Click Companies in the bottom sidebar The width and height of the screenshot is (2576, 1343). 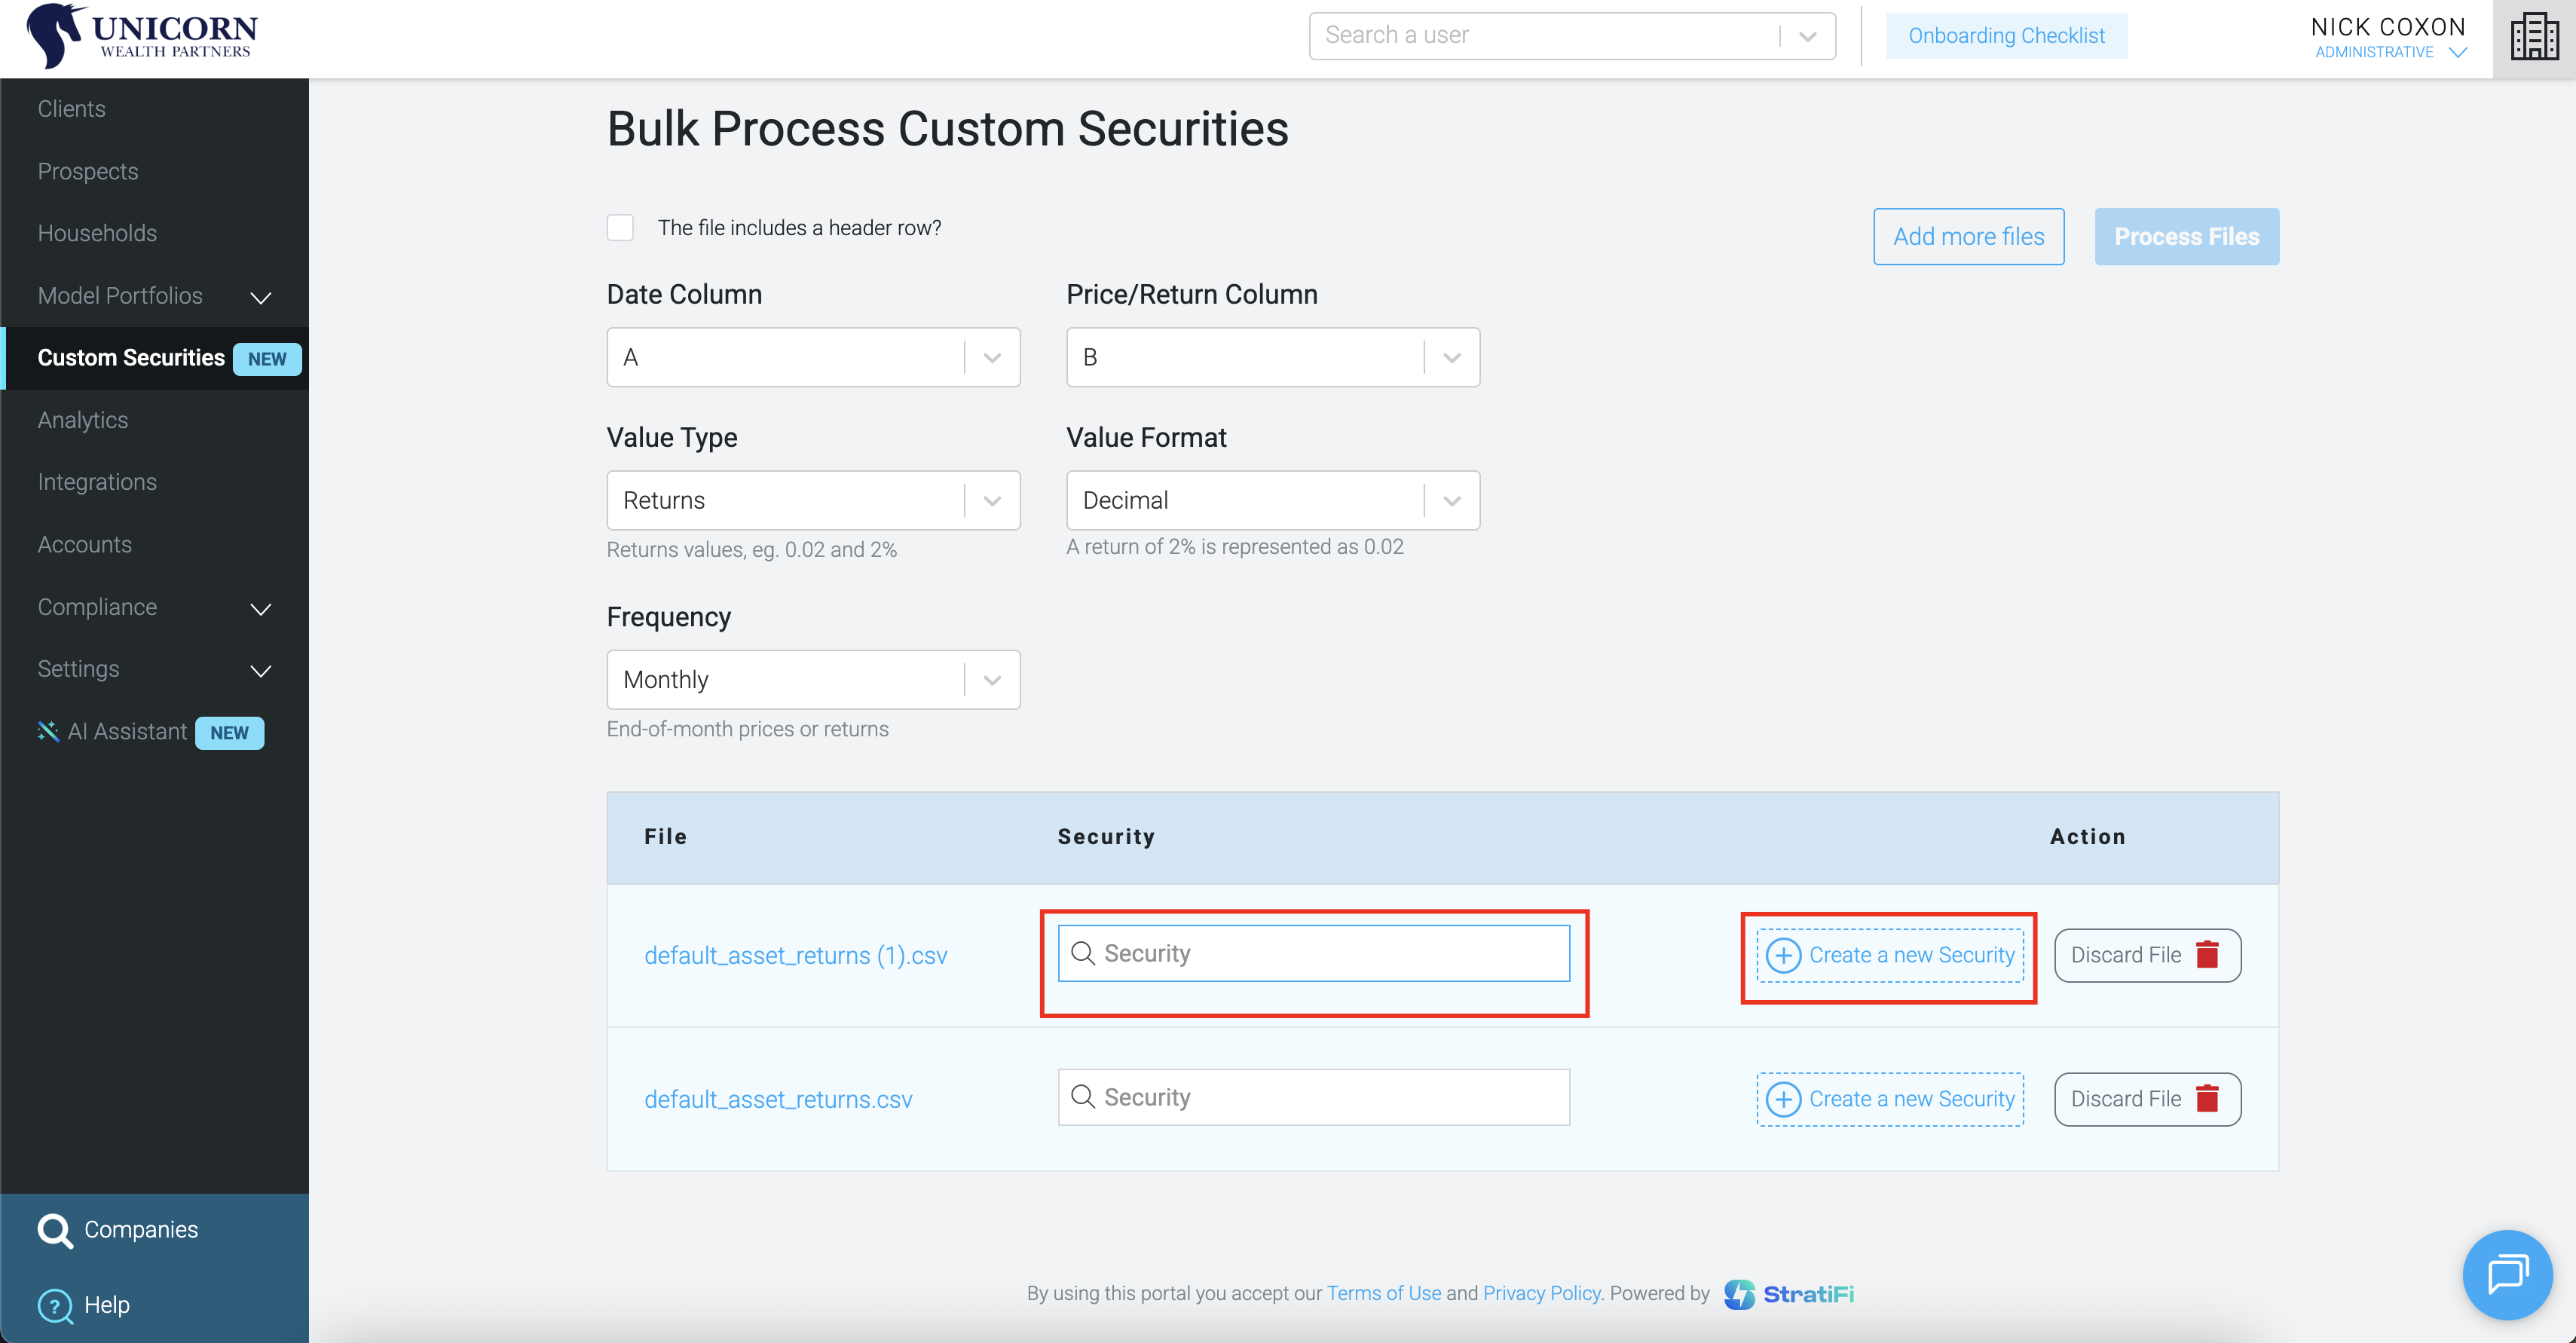point(141,1230)
